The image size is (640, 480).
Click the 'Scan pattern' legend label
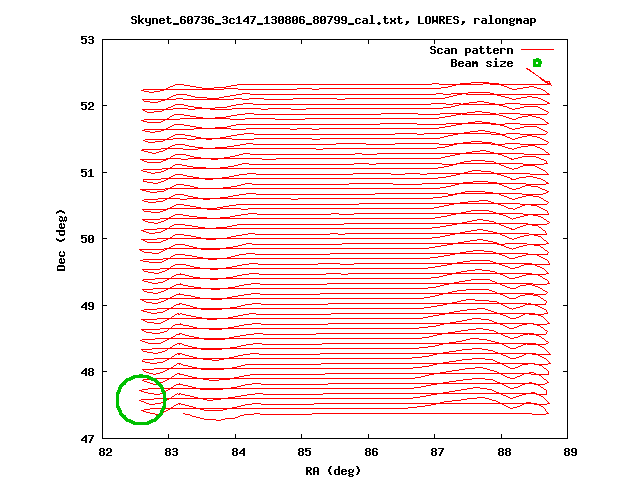pos(471,50)
